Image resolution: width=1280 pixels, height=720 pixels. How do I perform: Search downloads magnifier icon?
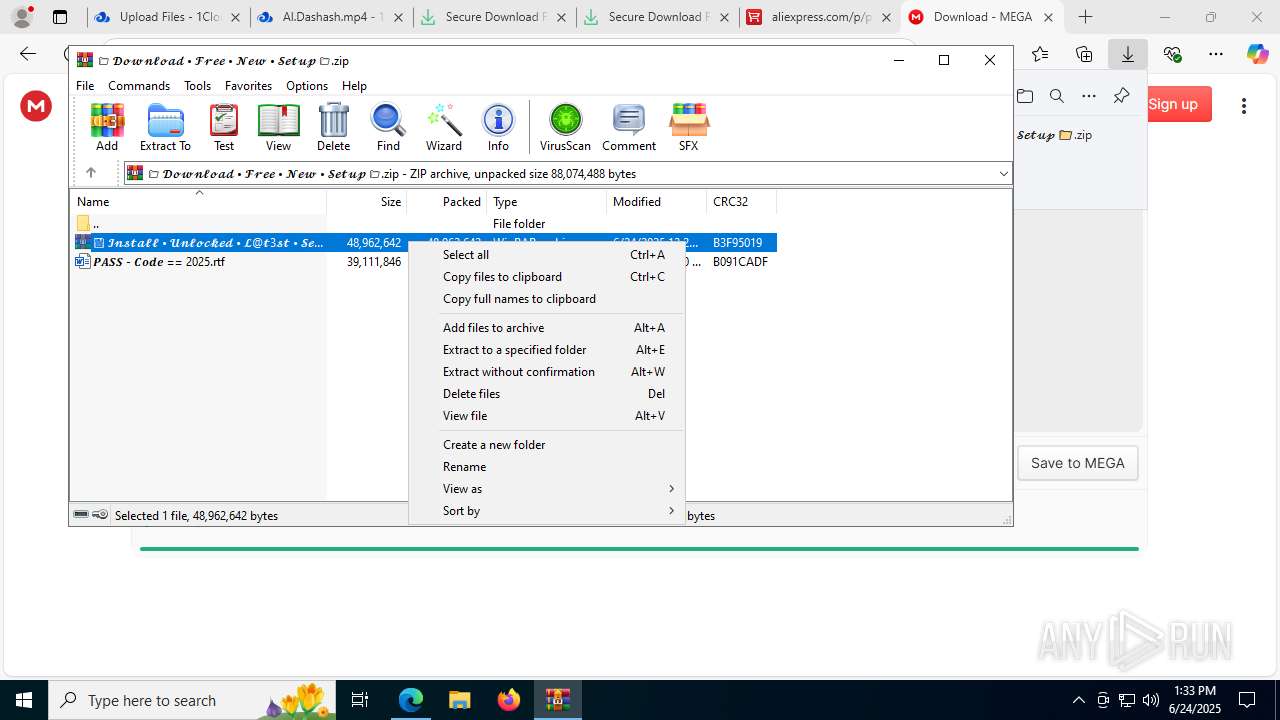[1057, 96]
